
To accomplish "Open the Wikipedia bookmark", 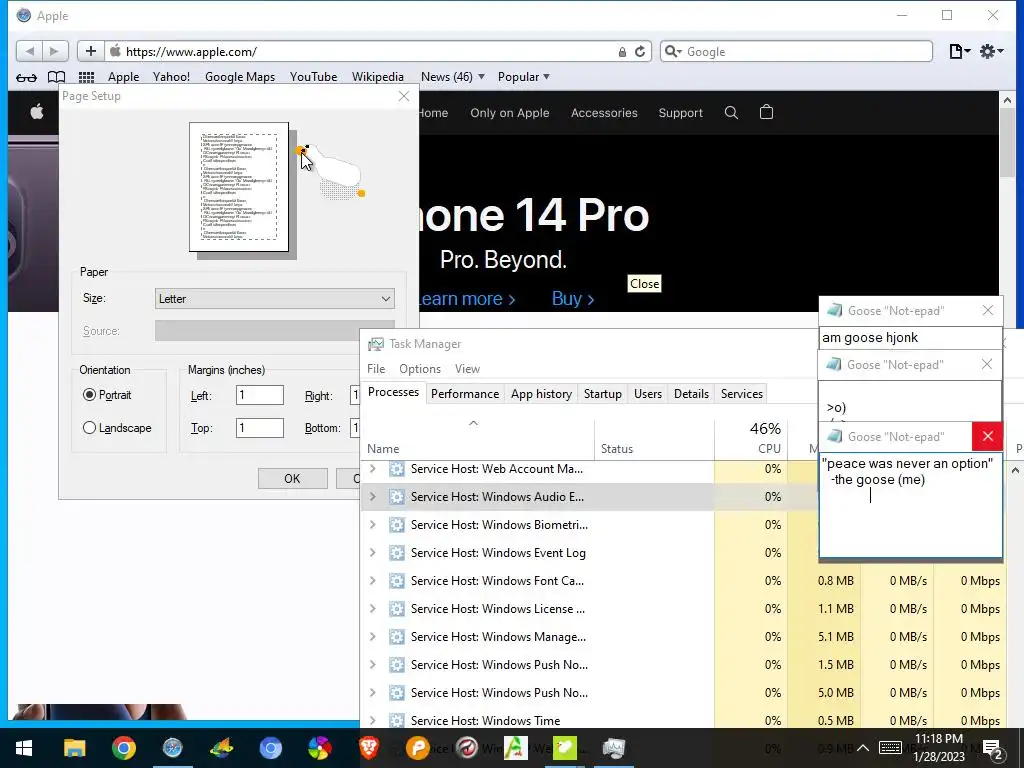I will pyautogui.click(x=377, y=77).
